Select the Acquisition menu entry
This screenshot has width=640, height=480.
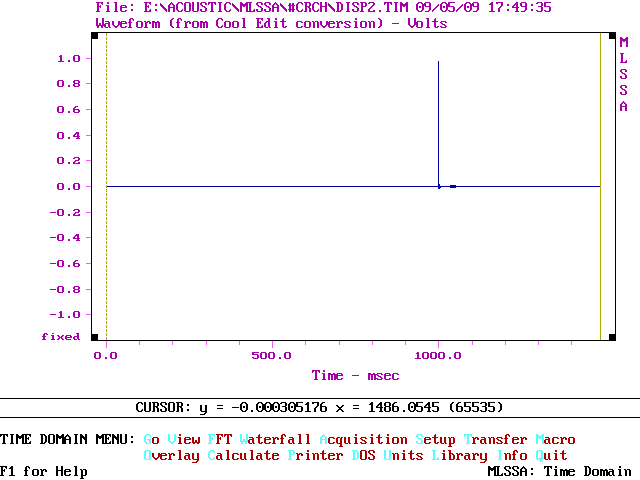coord(363,440)
